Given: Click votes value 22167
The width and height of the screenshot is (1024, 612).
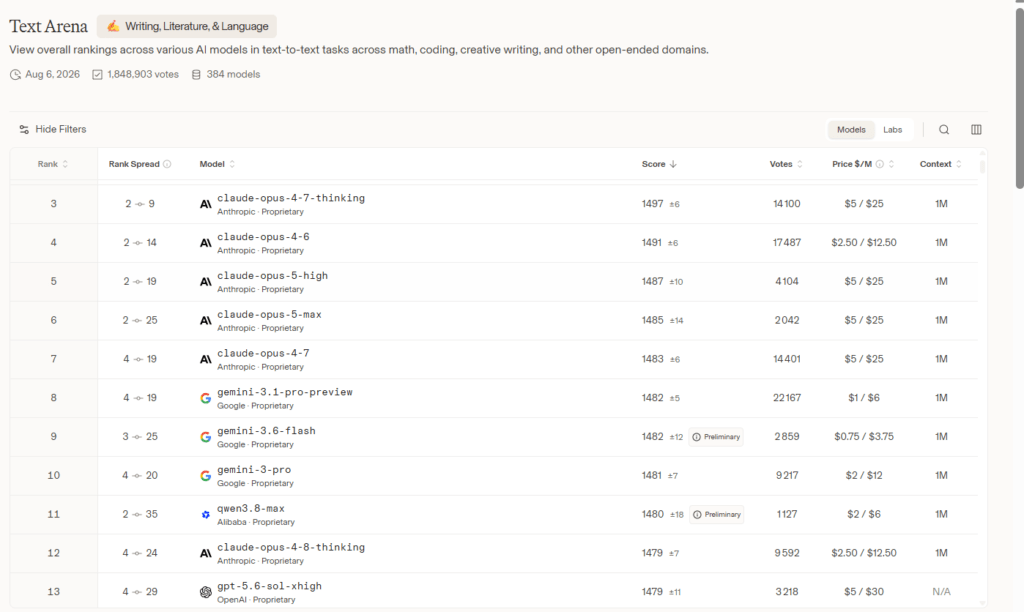Looking at the screenshot, I should 787,398.
